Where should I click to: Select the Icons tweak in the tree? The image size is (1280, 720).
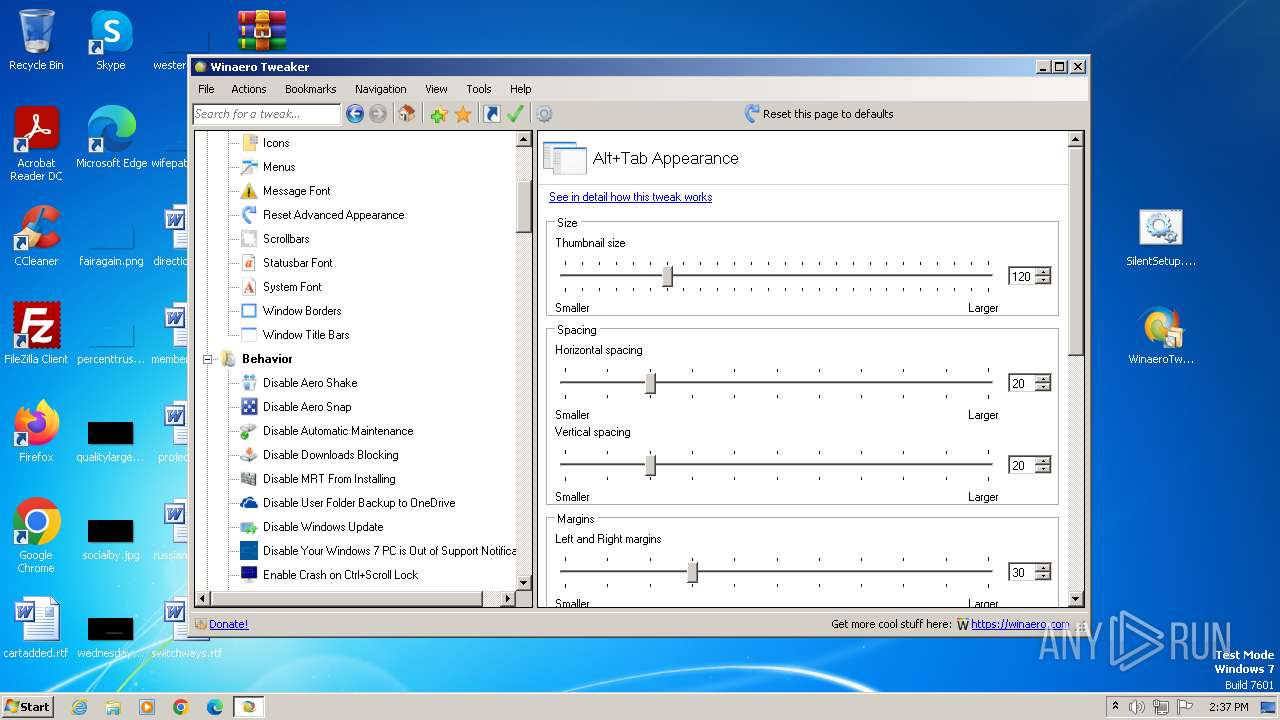[276, 143]
